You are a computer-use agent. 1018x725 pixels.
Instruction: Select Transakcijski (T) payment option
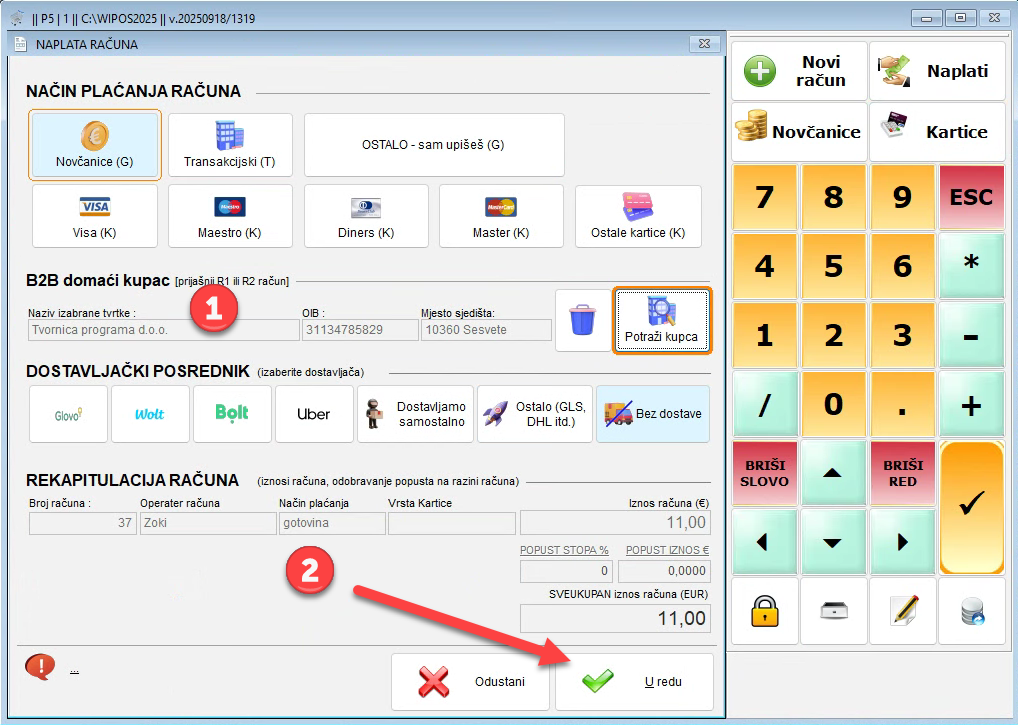[230, 145]
